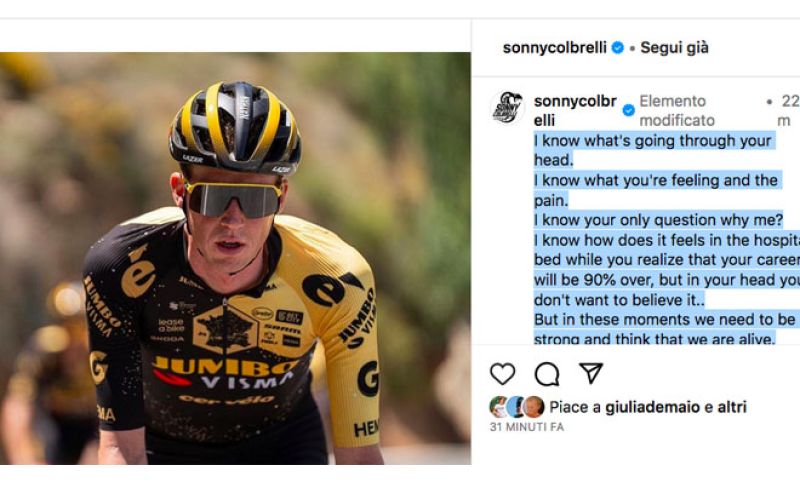This screenshot has height=484, width=800.
Task: Click the verified badge beside the caption username
Action: tap(628, 110)
